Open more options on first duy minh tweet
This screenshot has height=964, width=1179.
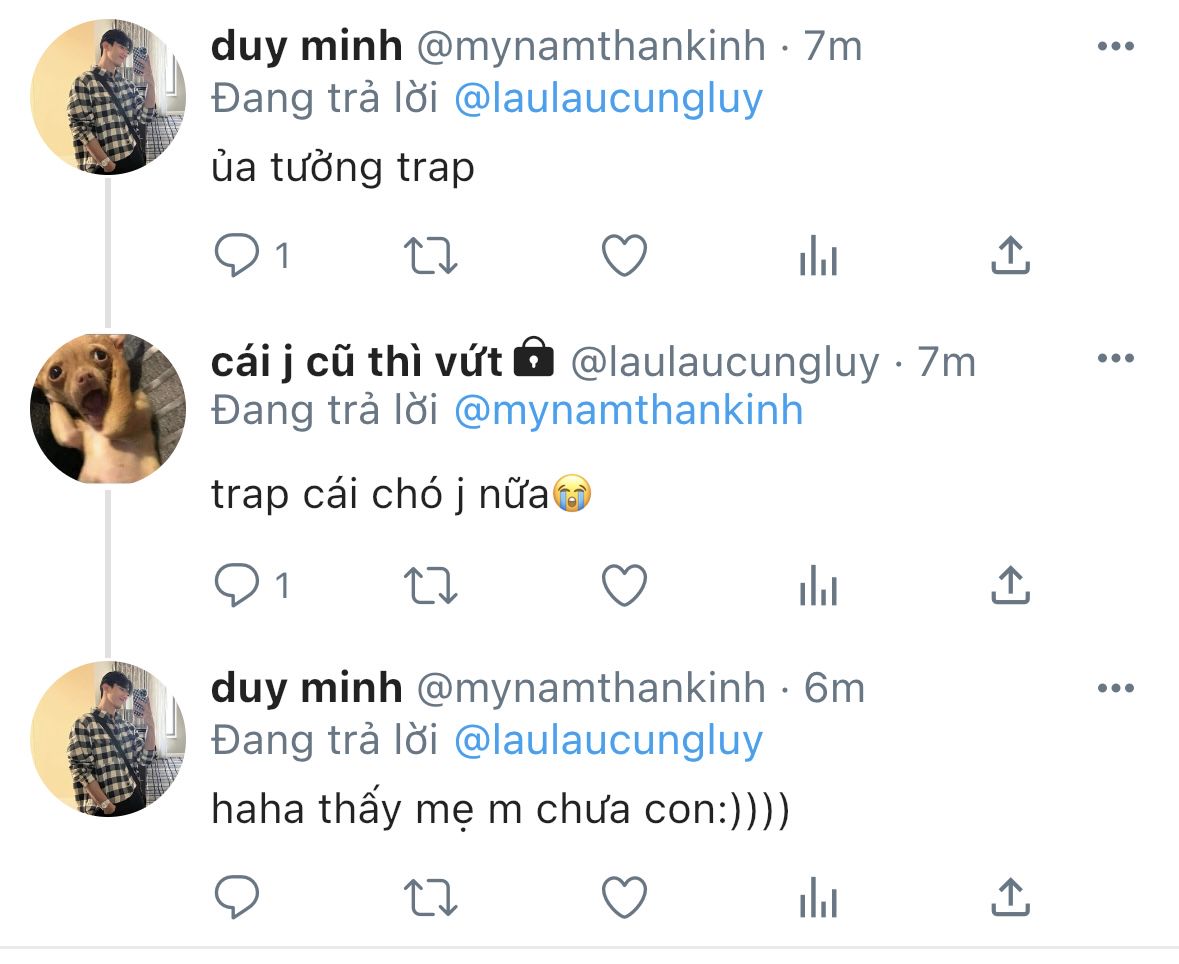1116,47
